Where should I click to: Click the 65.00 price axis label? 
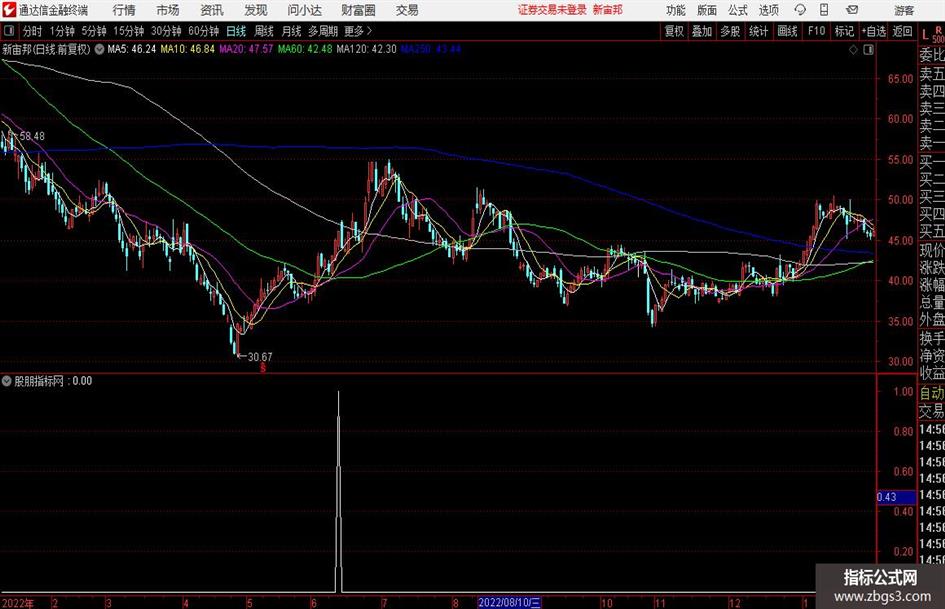900,79
